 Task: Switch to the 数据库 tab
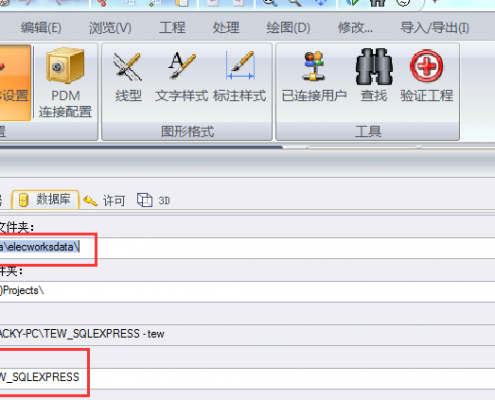pos(46,200)
